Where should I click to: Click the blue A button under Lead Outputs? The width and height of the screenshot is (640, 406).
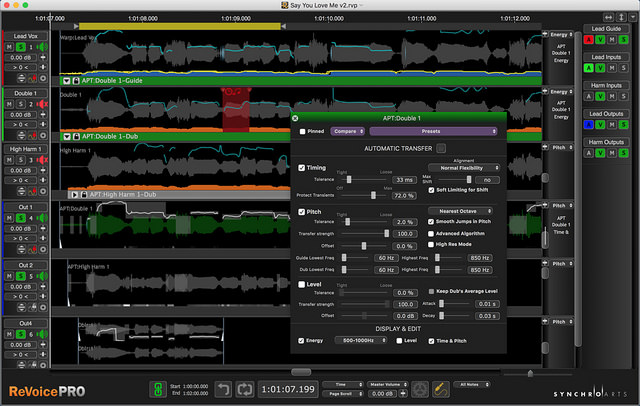(x=588, y=125)
